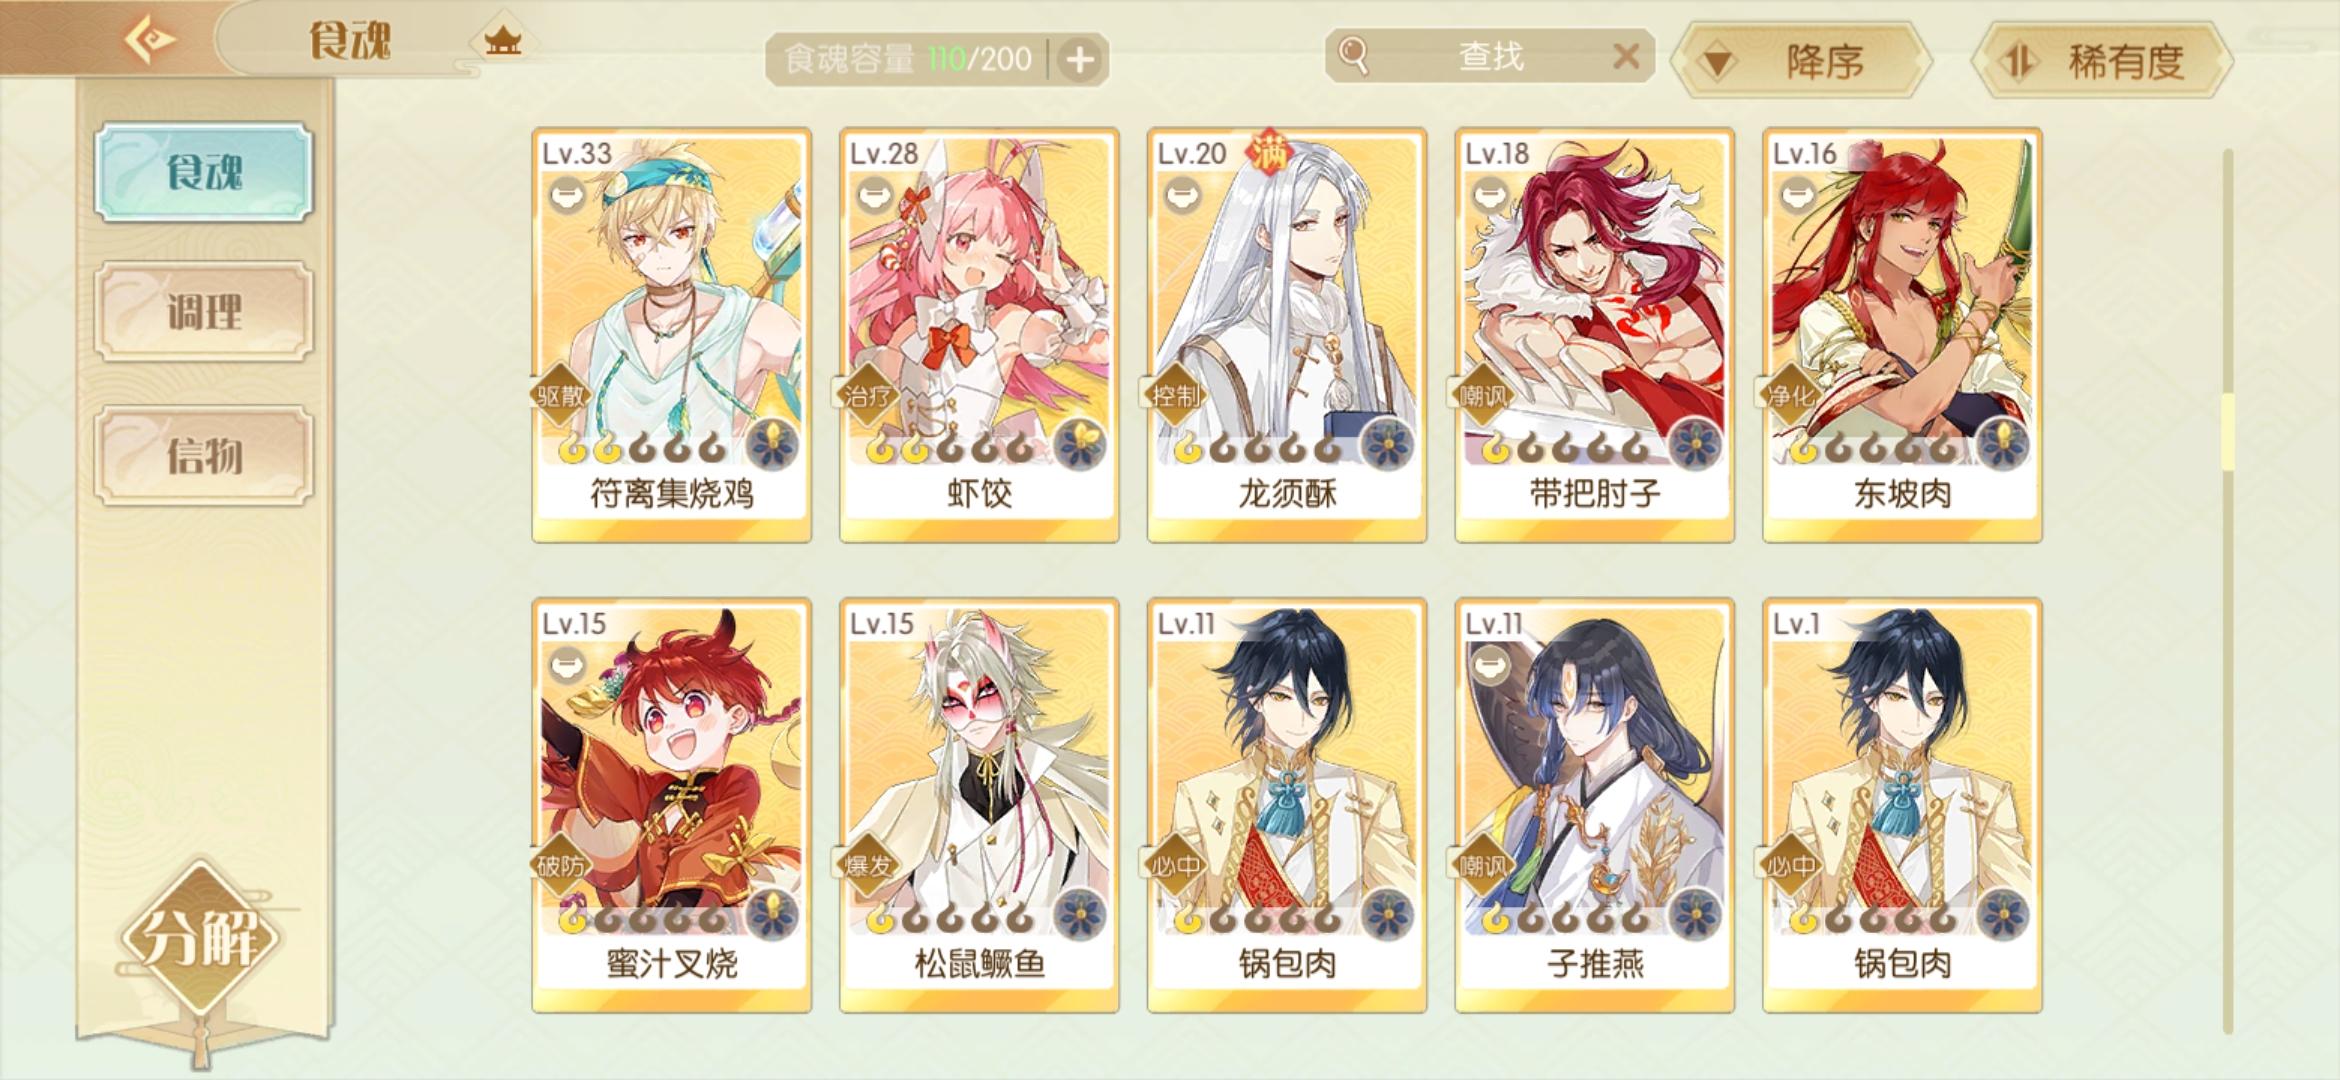The image size is (2340, 1080).
Task: Clear search with the X icon
Action: point(1625,57)
